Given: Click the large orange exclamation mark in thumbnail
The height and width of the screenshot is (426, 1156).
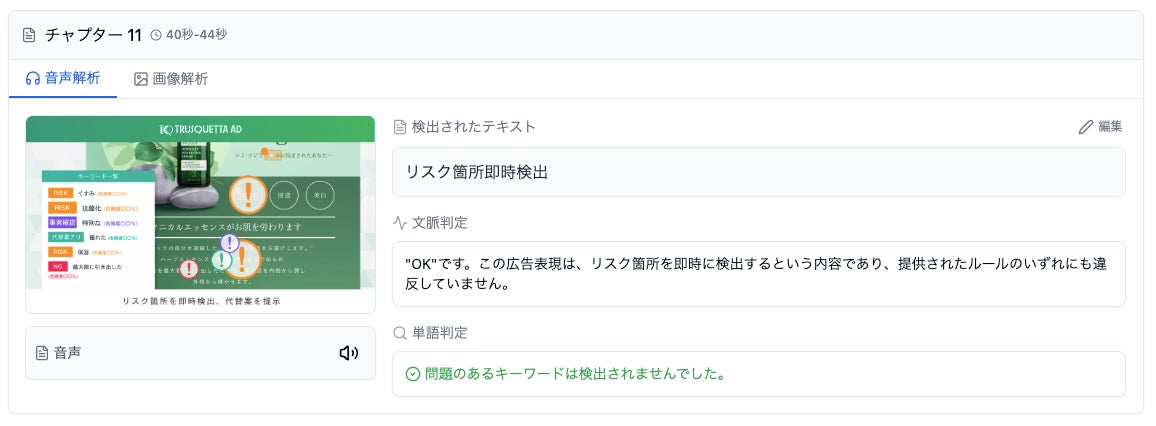Looking at the screenshot, I should [247, 193].
